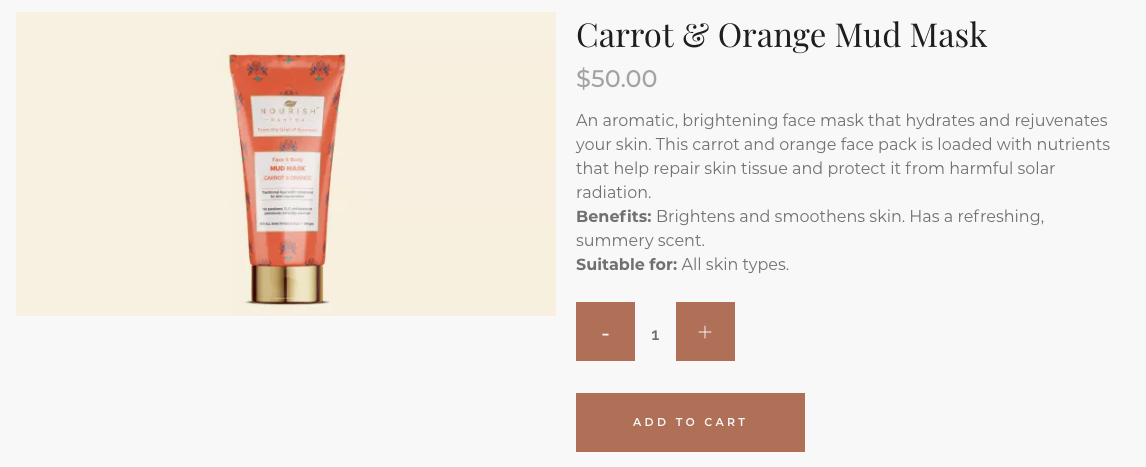1146x467 pixels.
Task: Click the gold cap of the tube
Action: click(x=286, y=284)
